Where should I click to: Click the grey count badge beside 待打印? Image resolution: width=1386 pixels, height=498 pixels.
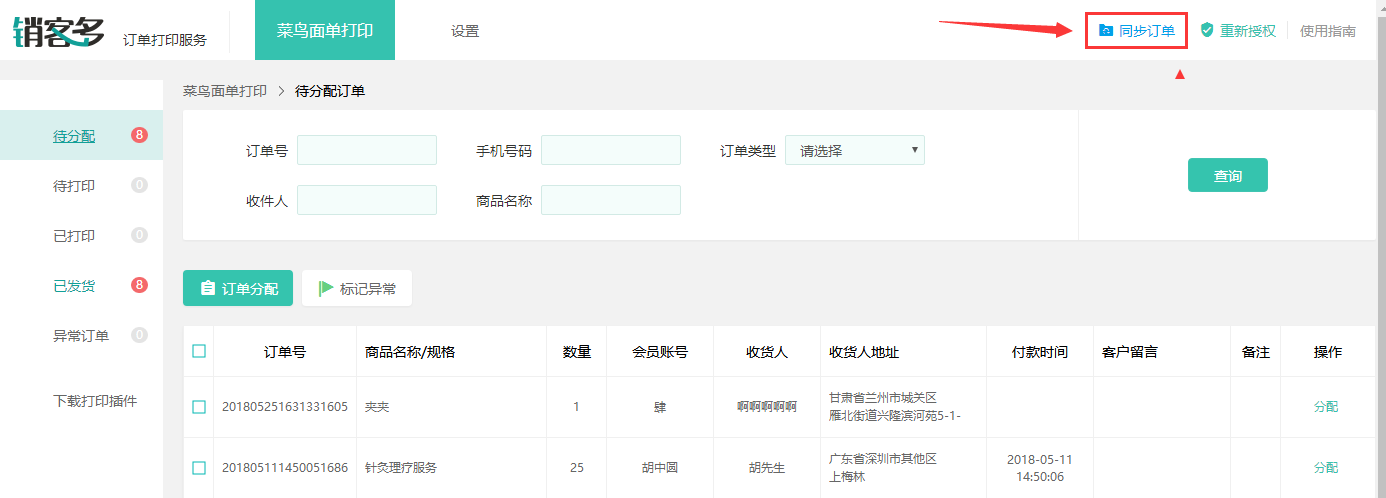(x=139, y=185)
